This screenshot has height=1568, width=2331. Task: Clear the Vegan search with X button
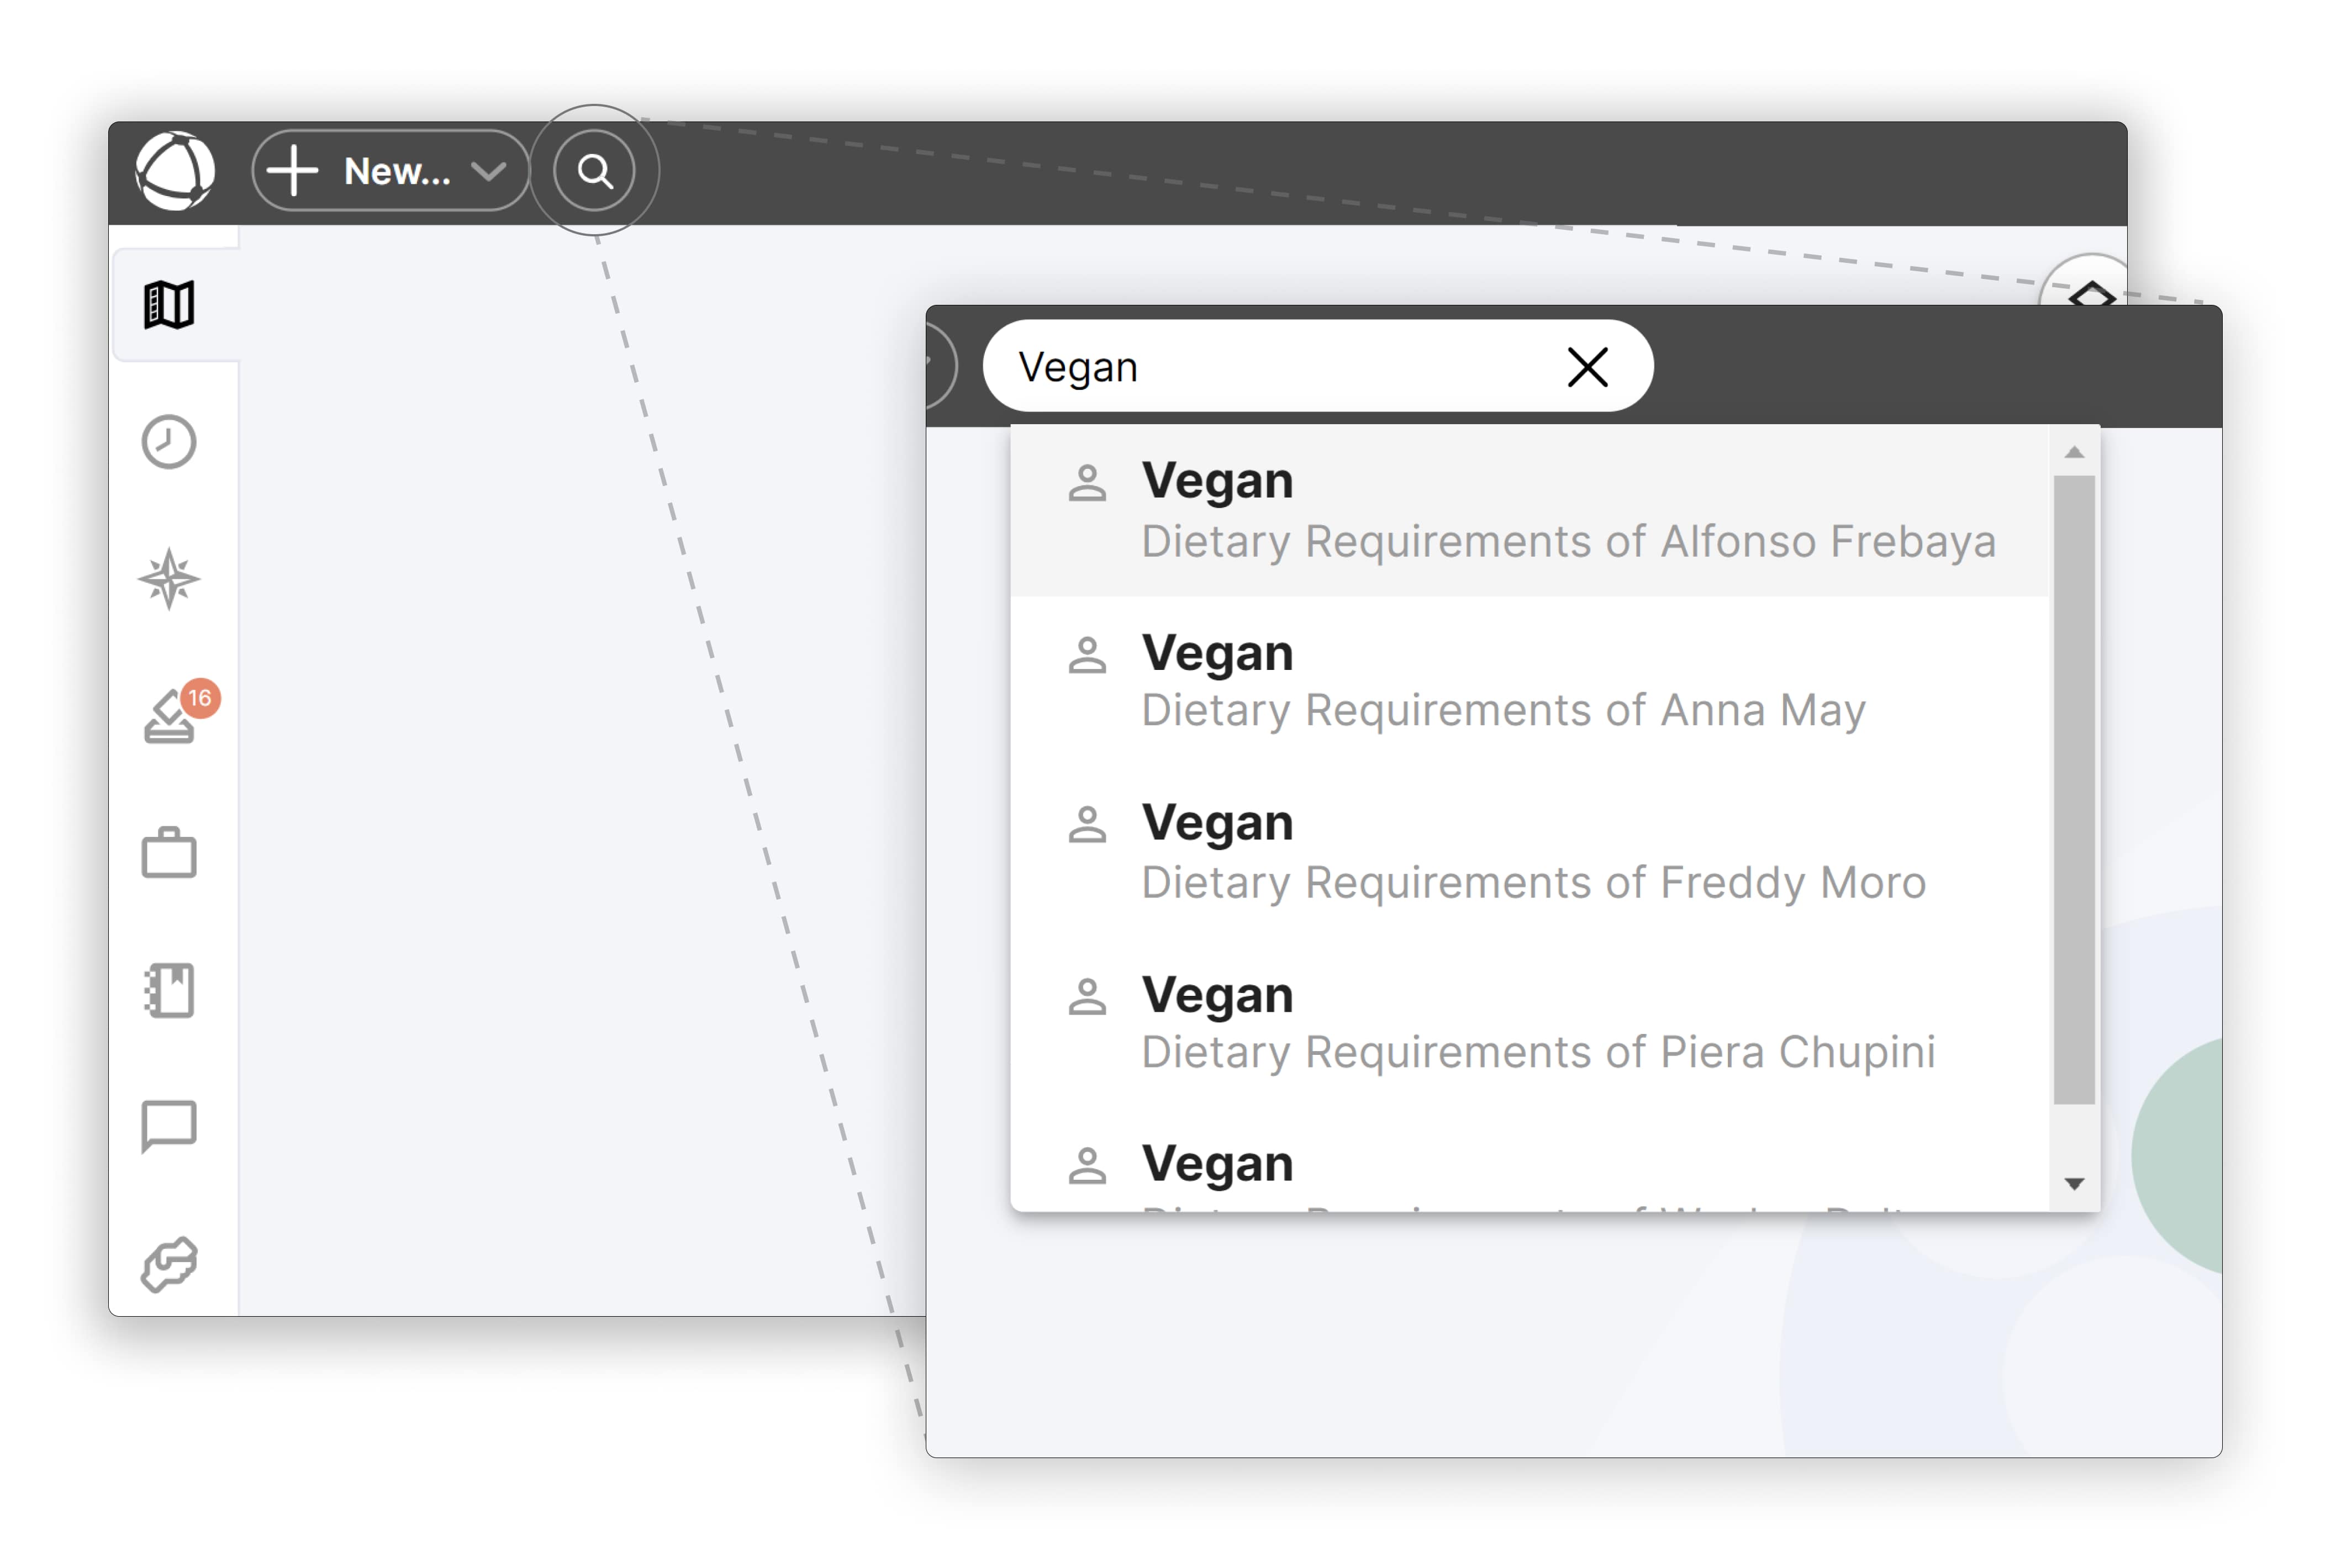point(1587,367)
